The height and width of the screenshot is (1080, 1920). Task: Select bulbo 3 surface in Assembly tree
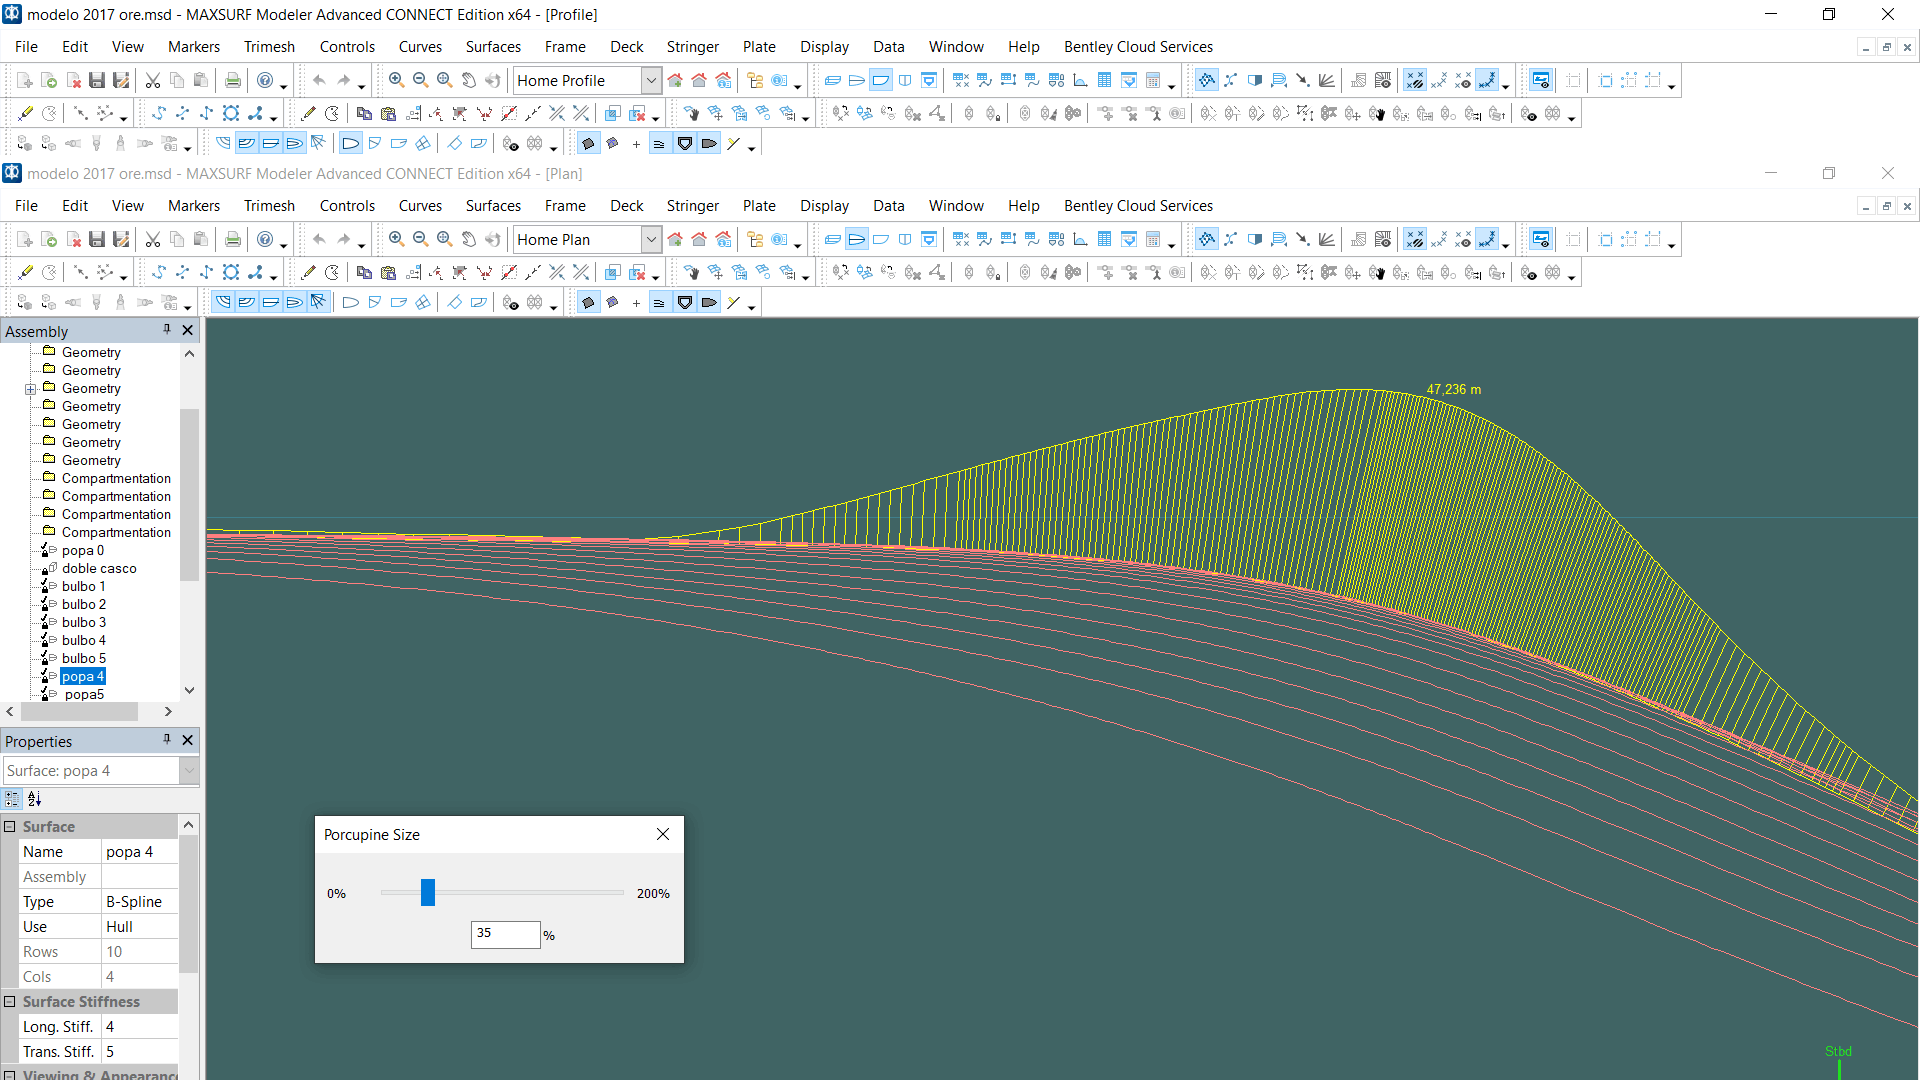[x=84, y=623]
